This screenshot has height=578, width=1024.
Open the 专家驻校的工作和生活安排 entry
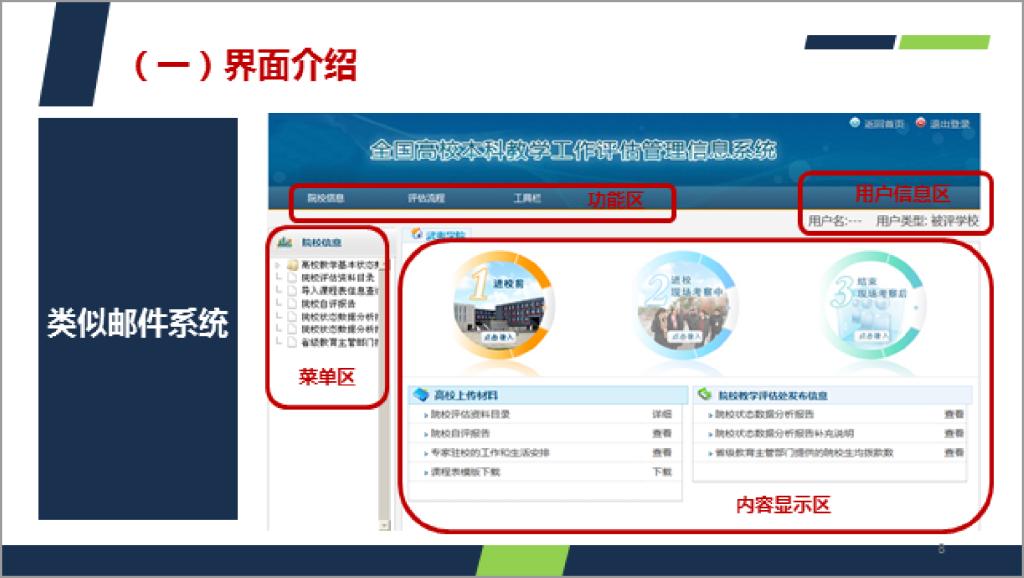(490, 452)
